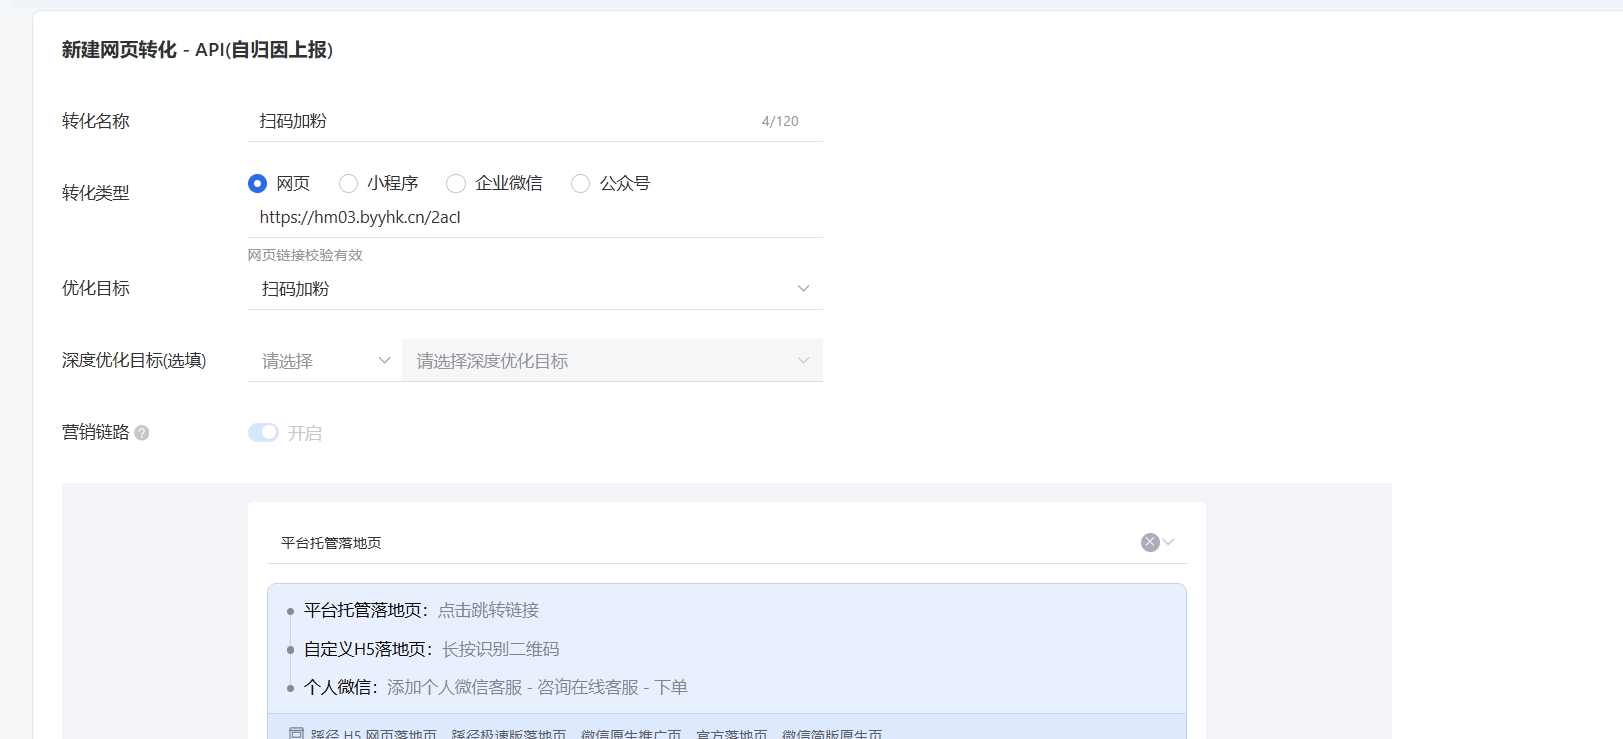This screenshot has width=1623, height=739.
Task: Clear the 平台托管落地页 selection with the X icon
Action: pyautogui.click(x=1150, y=542)
